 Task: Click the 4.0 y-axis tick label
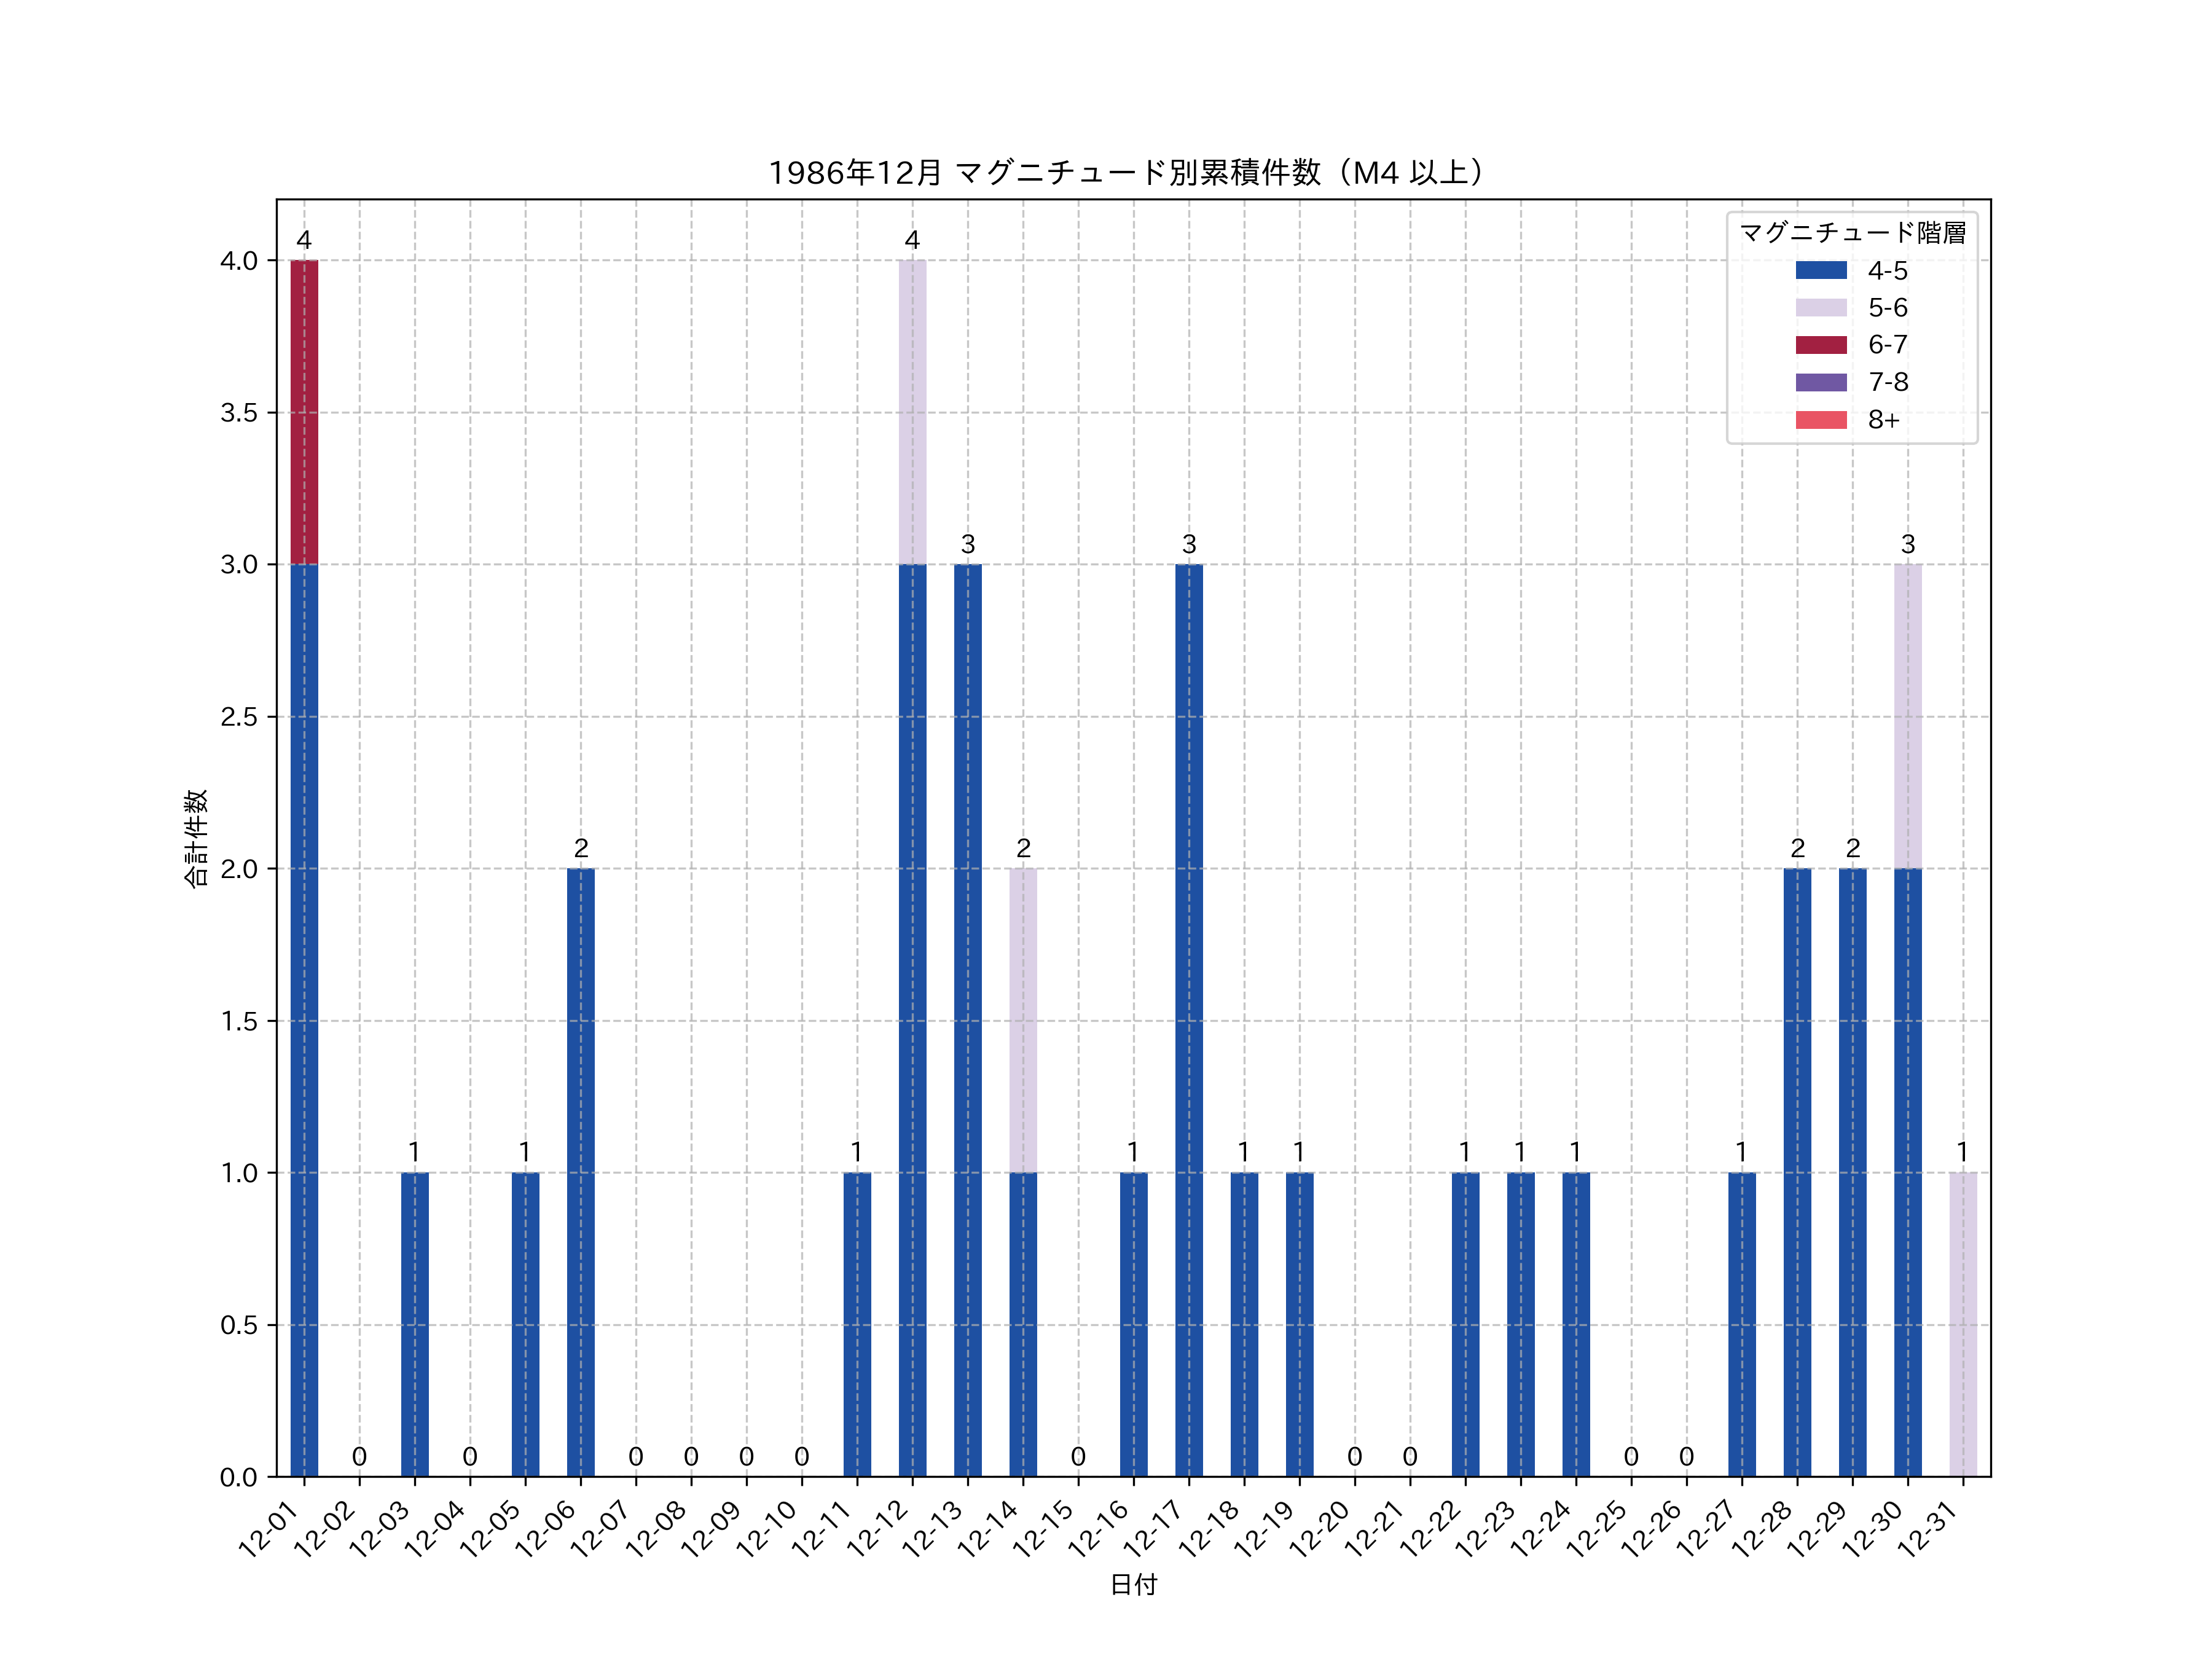(239, 261)
